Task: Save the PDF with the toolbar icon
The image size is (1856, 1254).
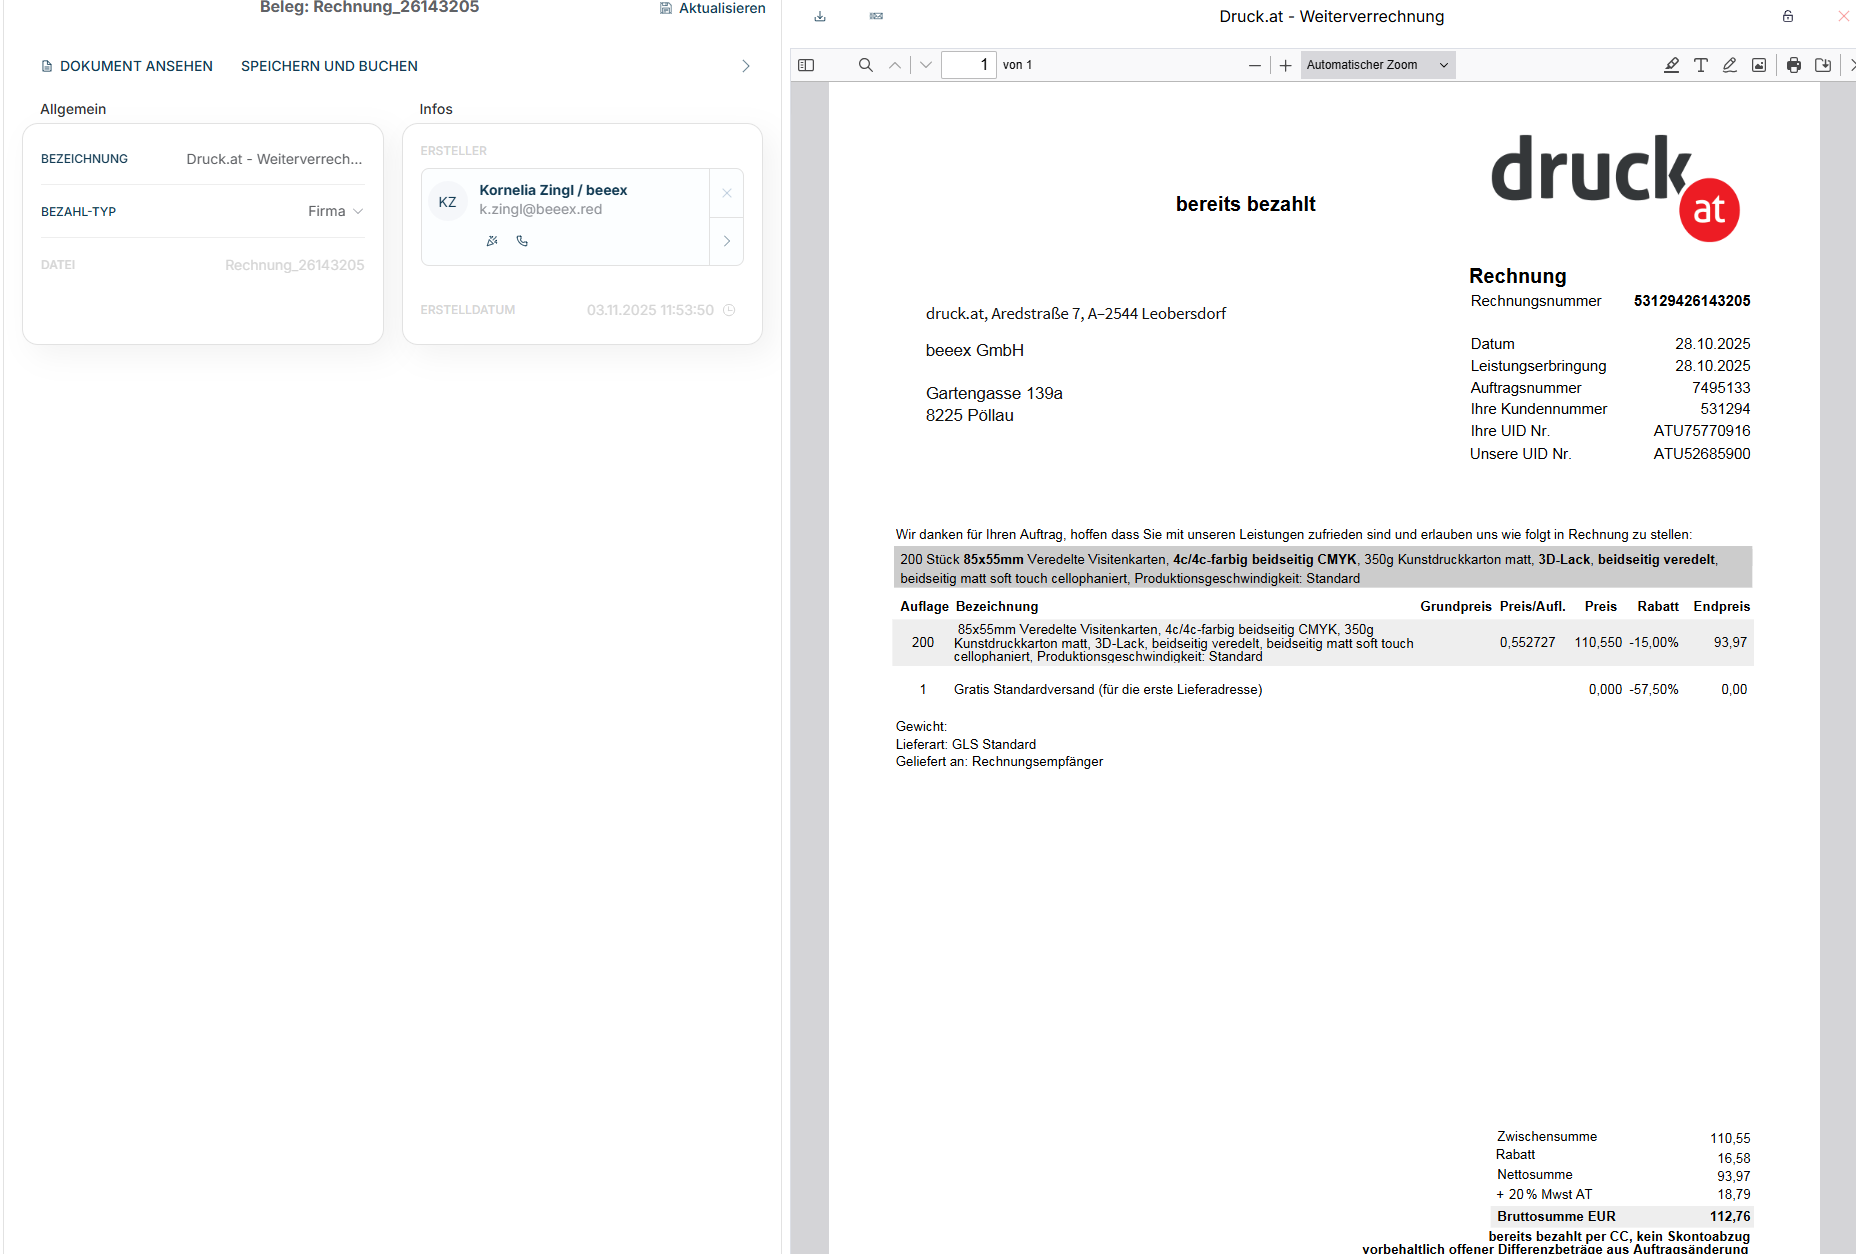Action: 1823,65
